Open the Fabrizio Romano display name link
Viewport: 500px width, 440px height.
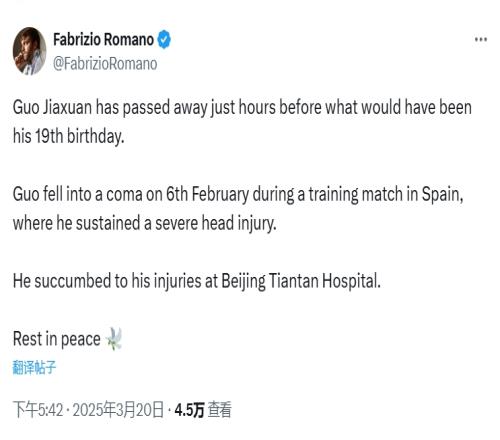103,40
